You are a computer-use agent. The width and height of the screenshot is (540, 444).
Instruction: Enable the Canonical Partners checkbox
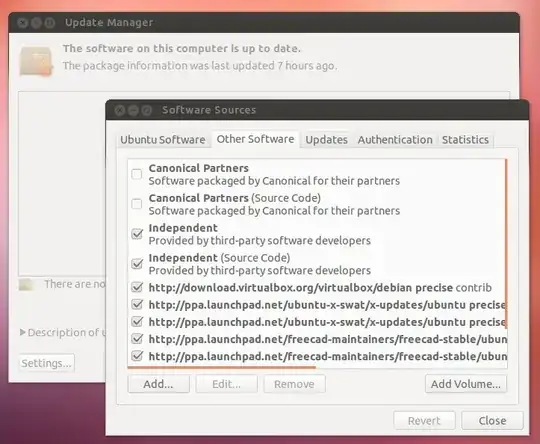[x=137, y=174]
